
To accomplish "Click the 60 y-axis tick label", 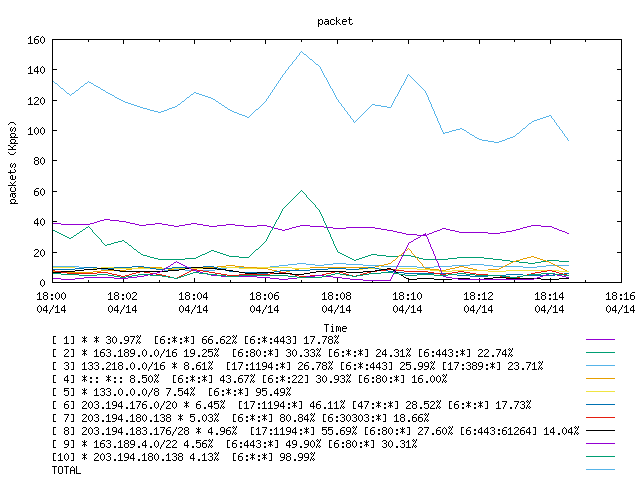I will [39, 192].
